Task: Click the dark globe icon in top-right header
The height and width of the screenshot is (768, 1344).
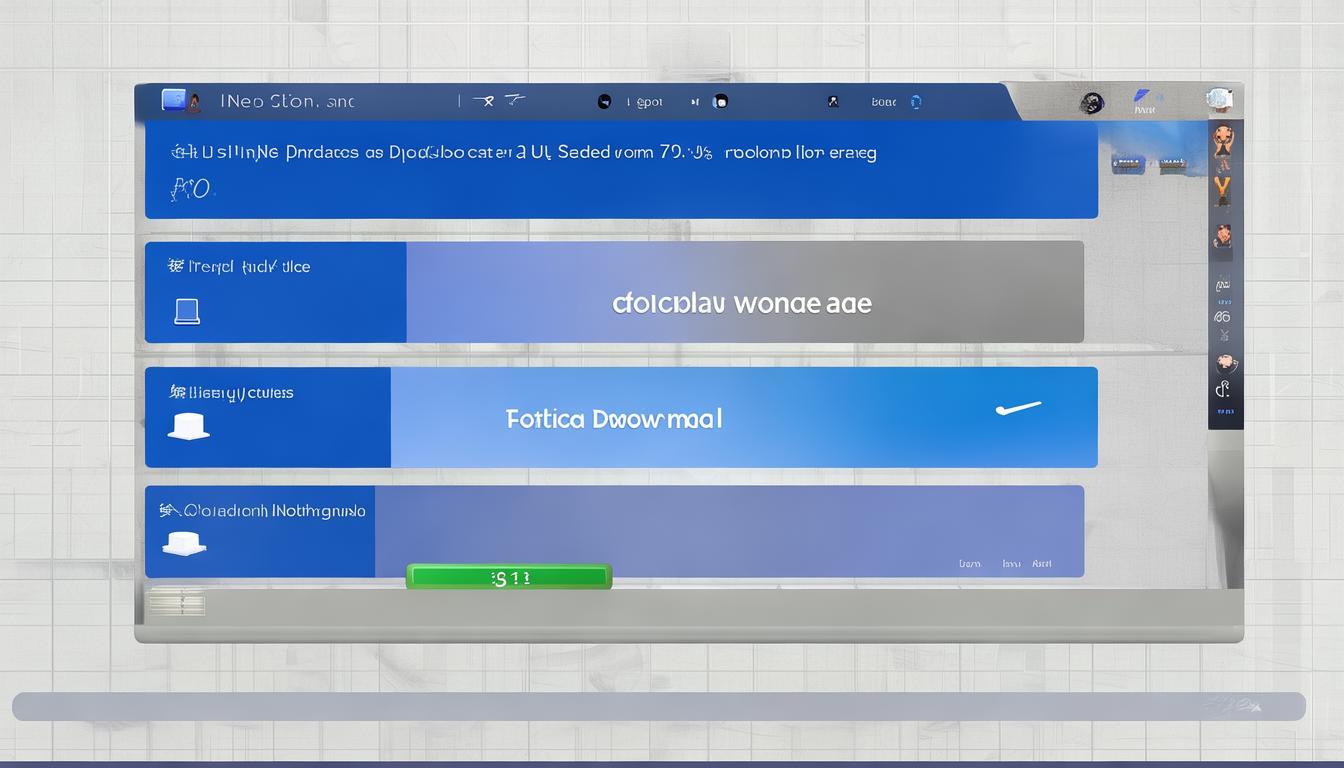Action: click(x=1091, y=103)
